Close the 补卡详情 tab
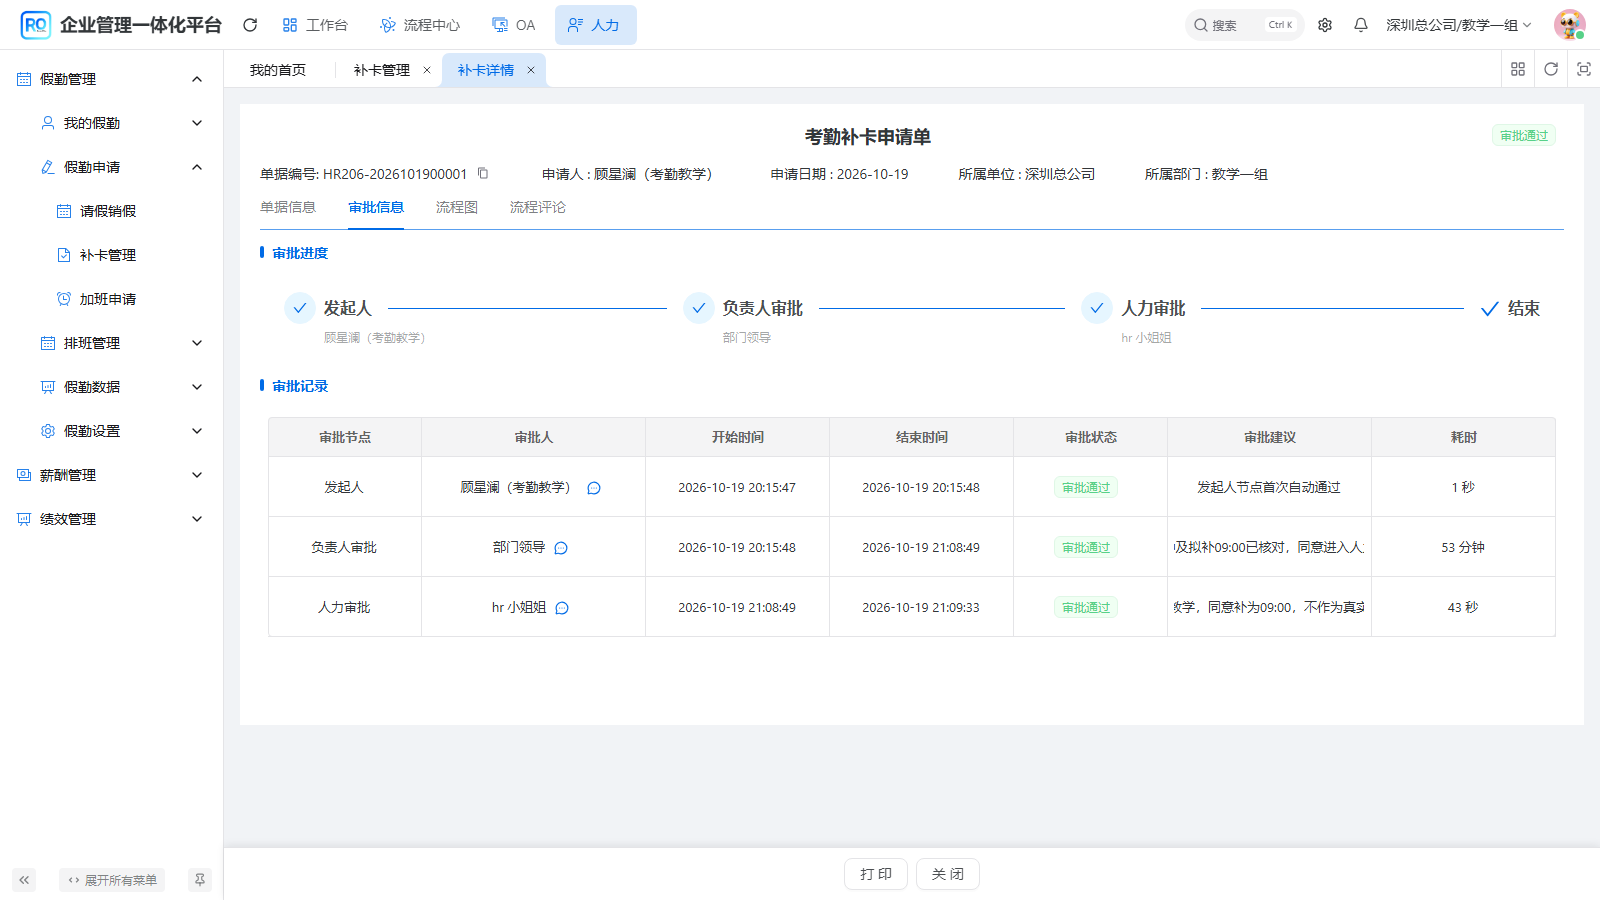1600x900 pixels. click(531, 70)
